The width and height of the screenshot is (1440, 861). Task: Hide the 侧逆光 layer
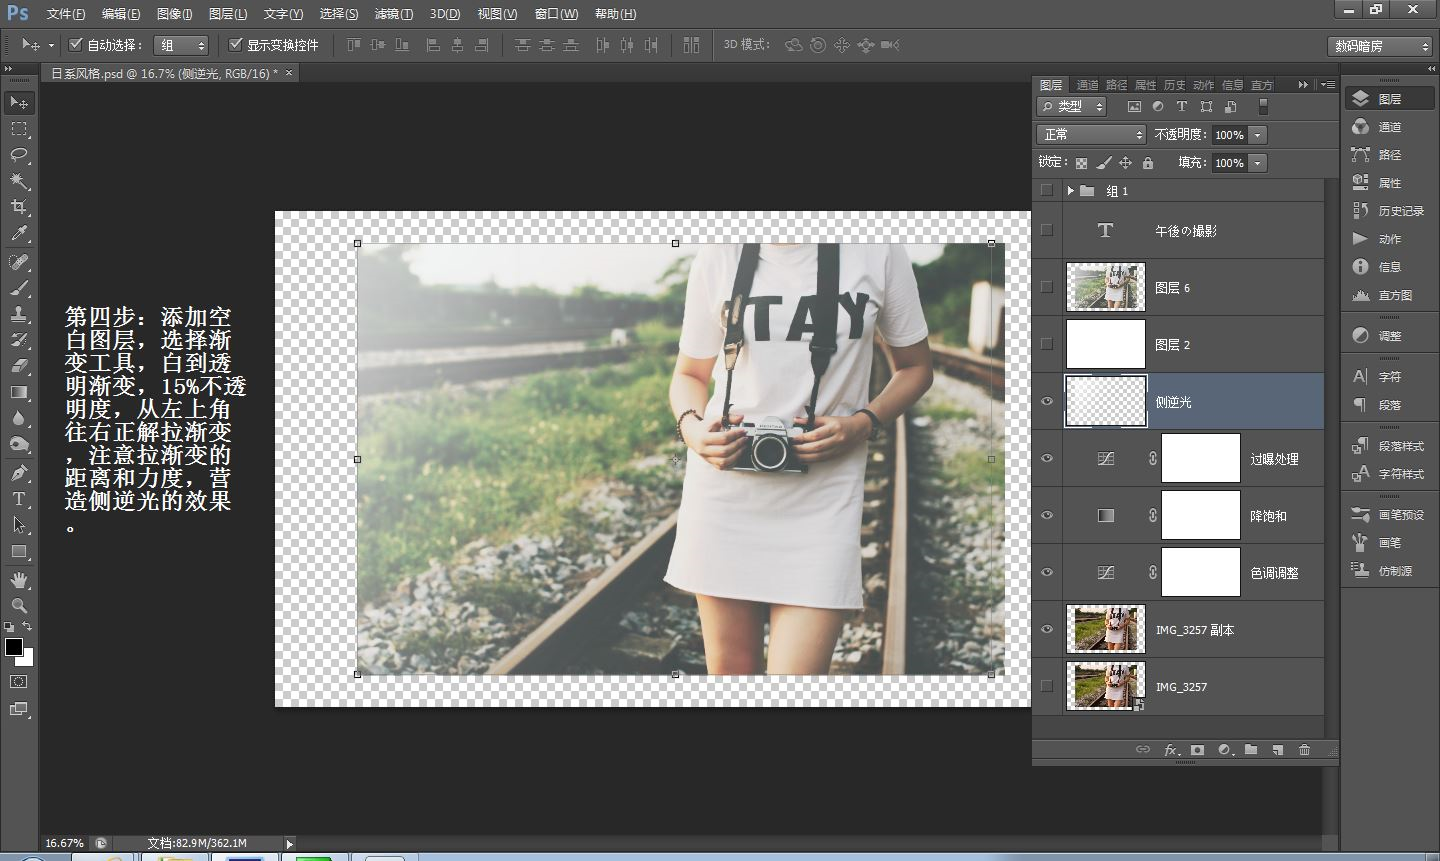click(1047, 402)
